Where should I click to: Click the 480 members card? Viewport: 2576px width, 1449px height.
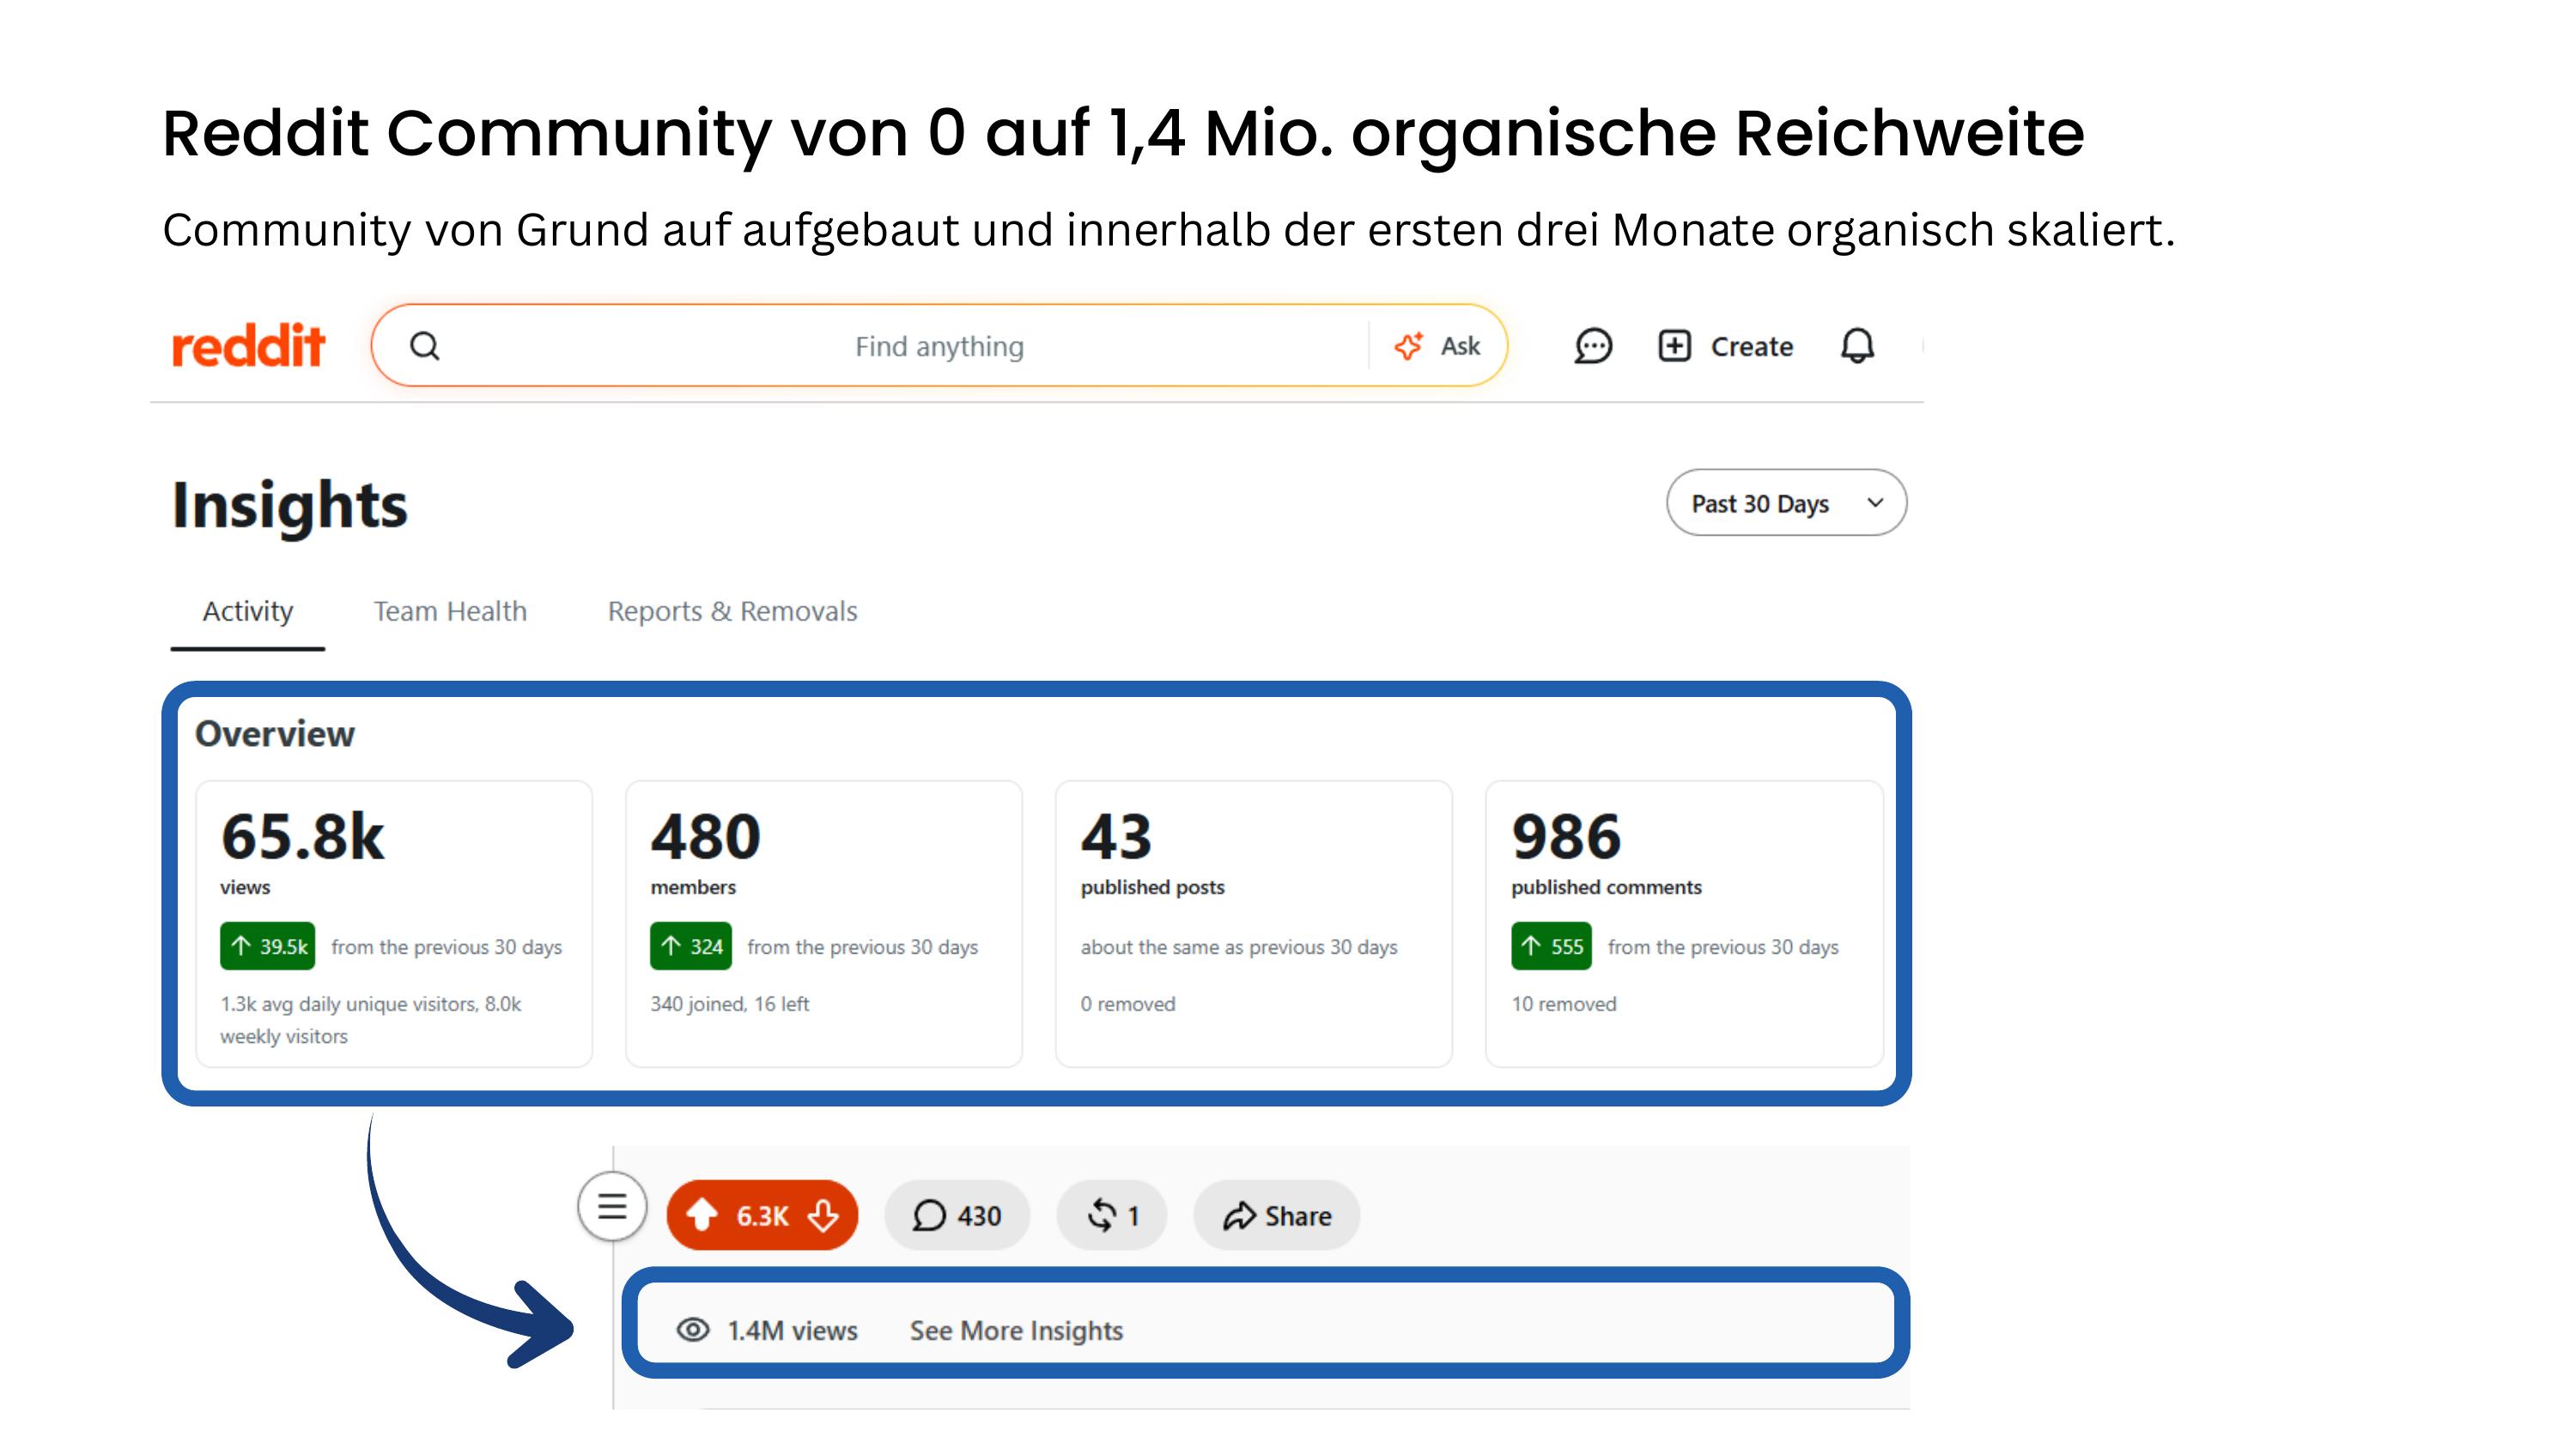[x=824, y=924]
